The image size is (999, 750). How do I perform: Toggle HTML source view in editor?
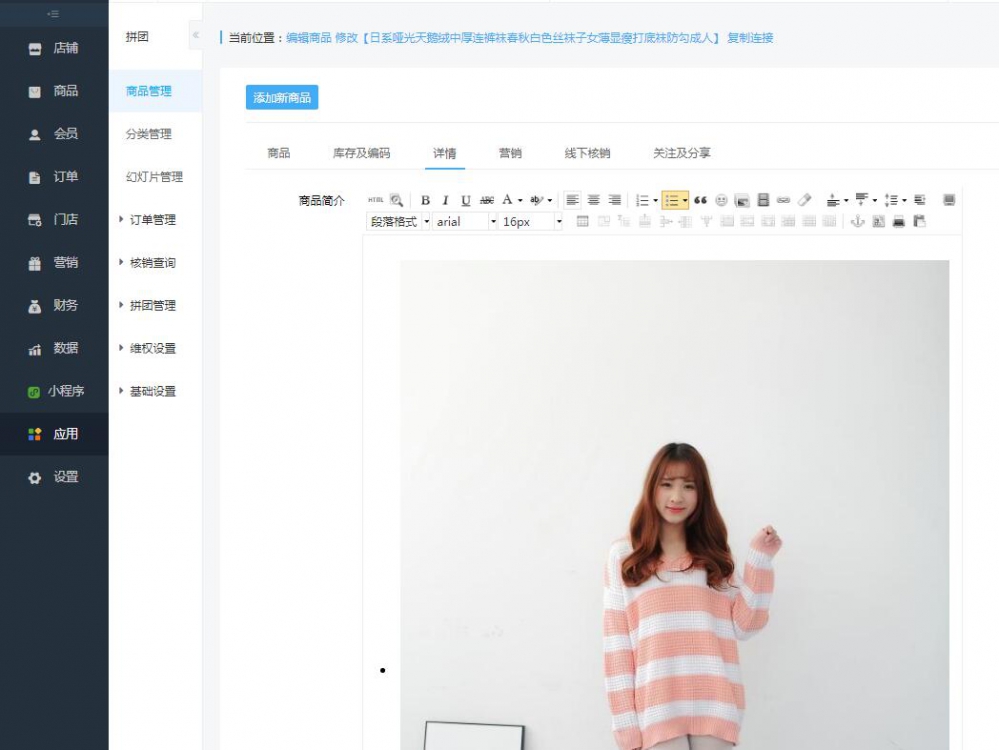pos(375,200)
